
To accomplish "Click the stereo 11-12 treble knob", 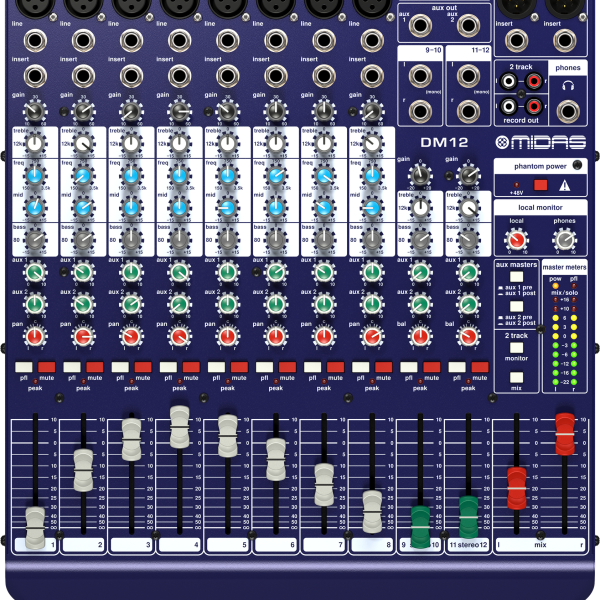I will (x=468, y=208).
